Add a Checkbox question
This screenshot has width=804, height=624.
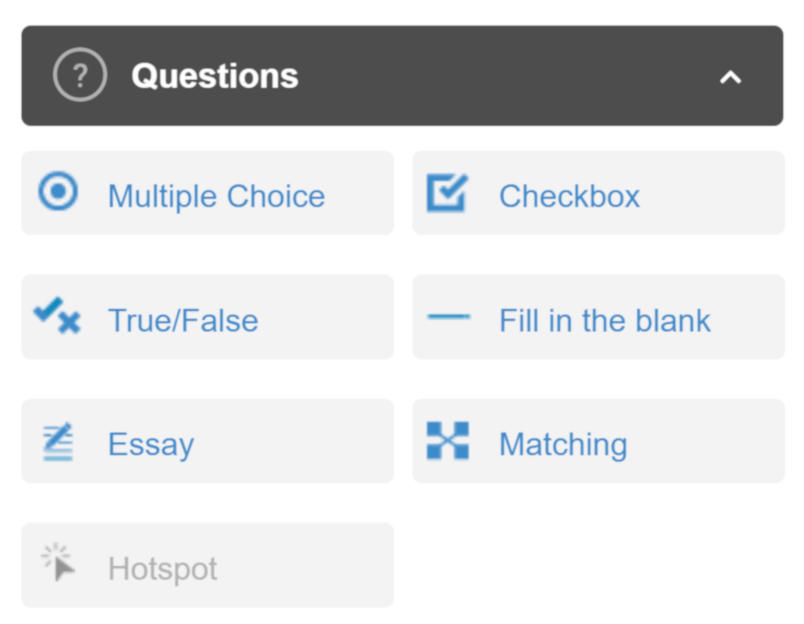(569, 196)
